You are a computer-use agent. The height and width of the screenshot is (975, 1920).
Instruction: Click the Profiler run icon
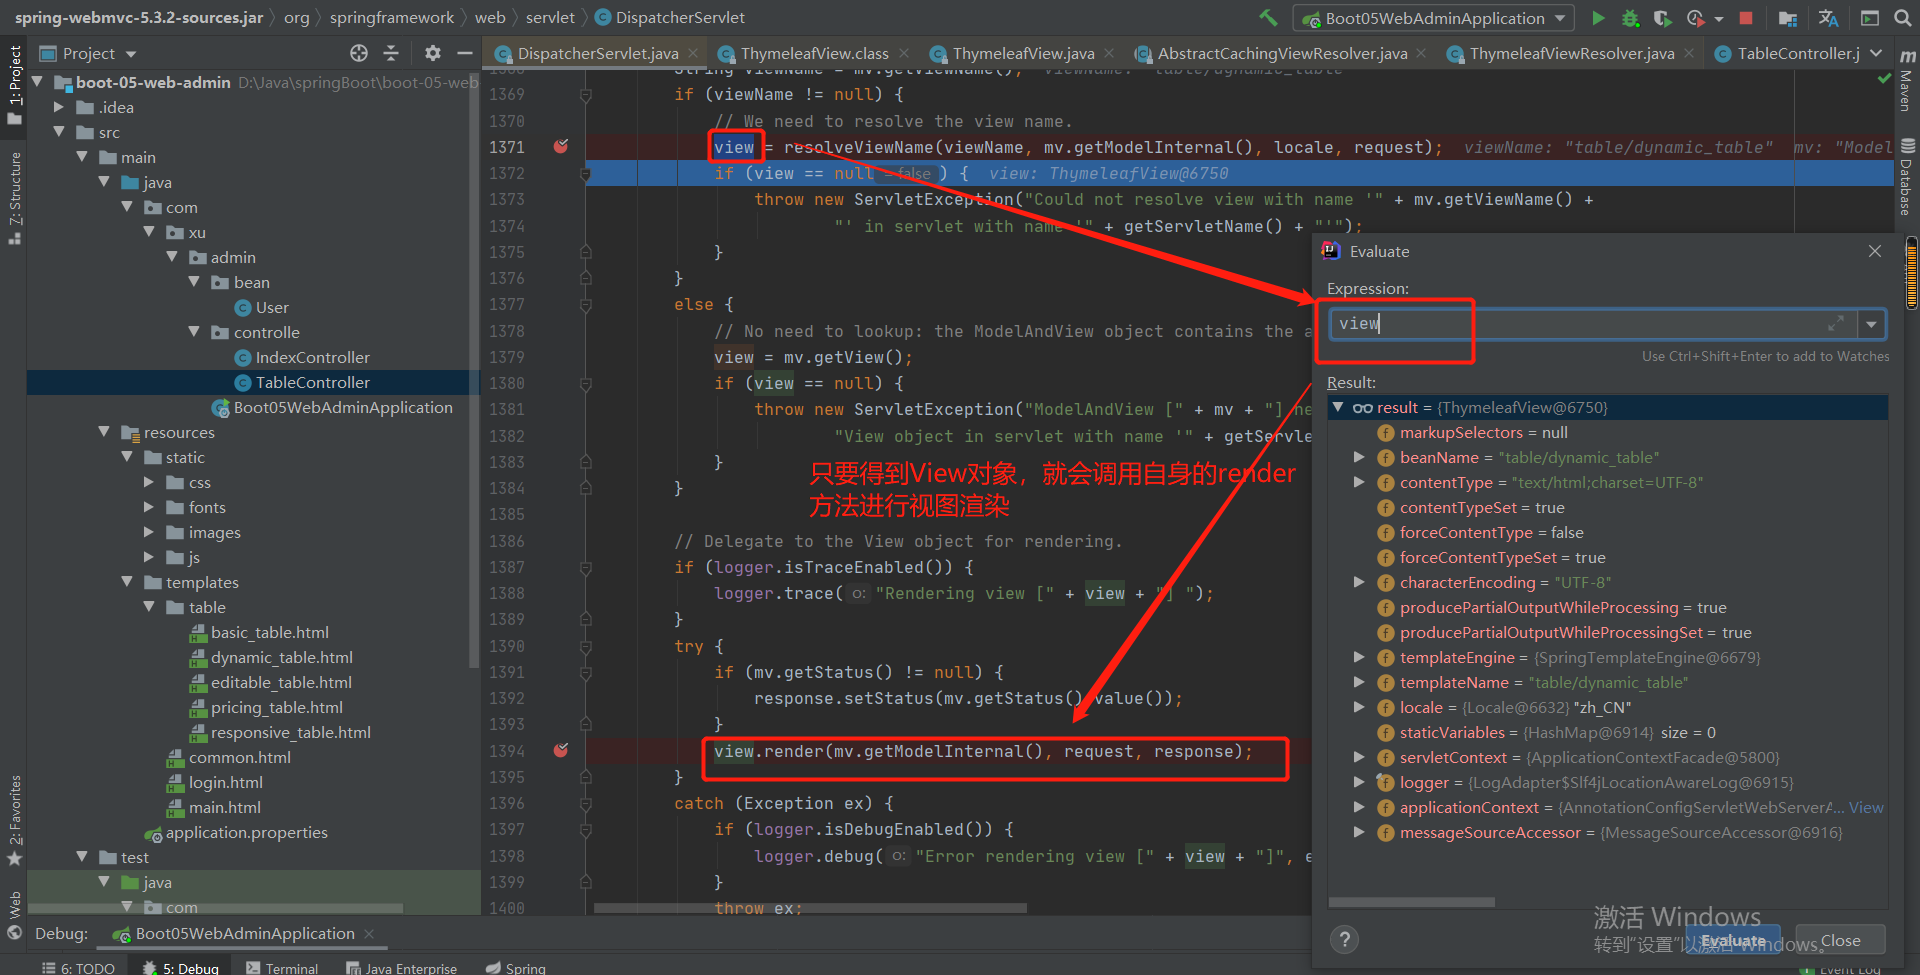1695,18
